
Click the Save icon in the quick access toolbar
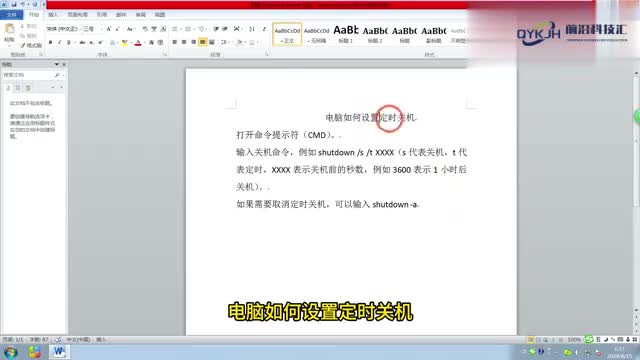coord(13,4)
